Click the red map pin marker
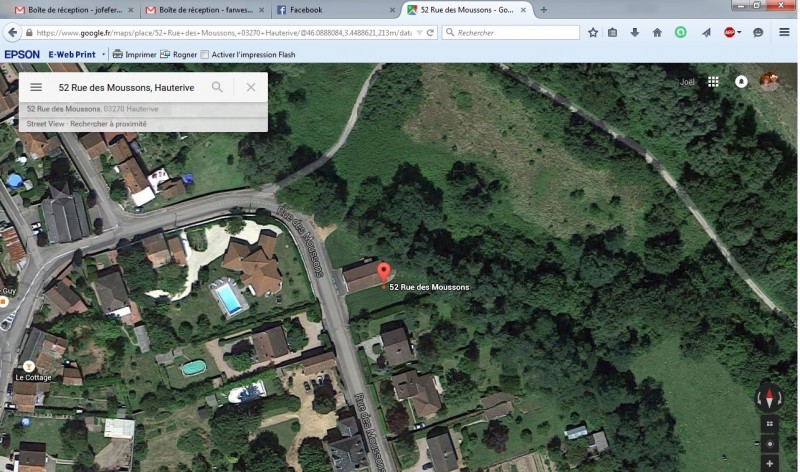 coord(384,273)
